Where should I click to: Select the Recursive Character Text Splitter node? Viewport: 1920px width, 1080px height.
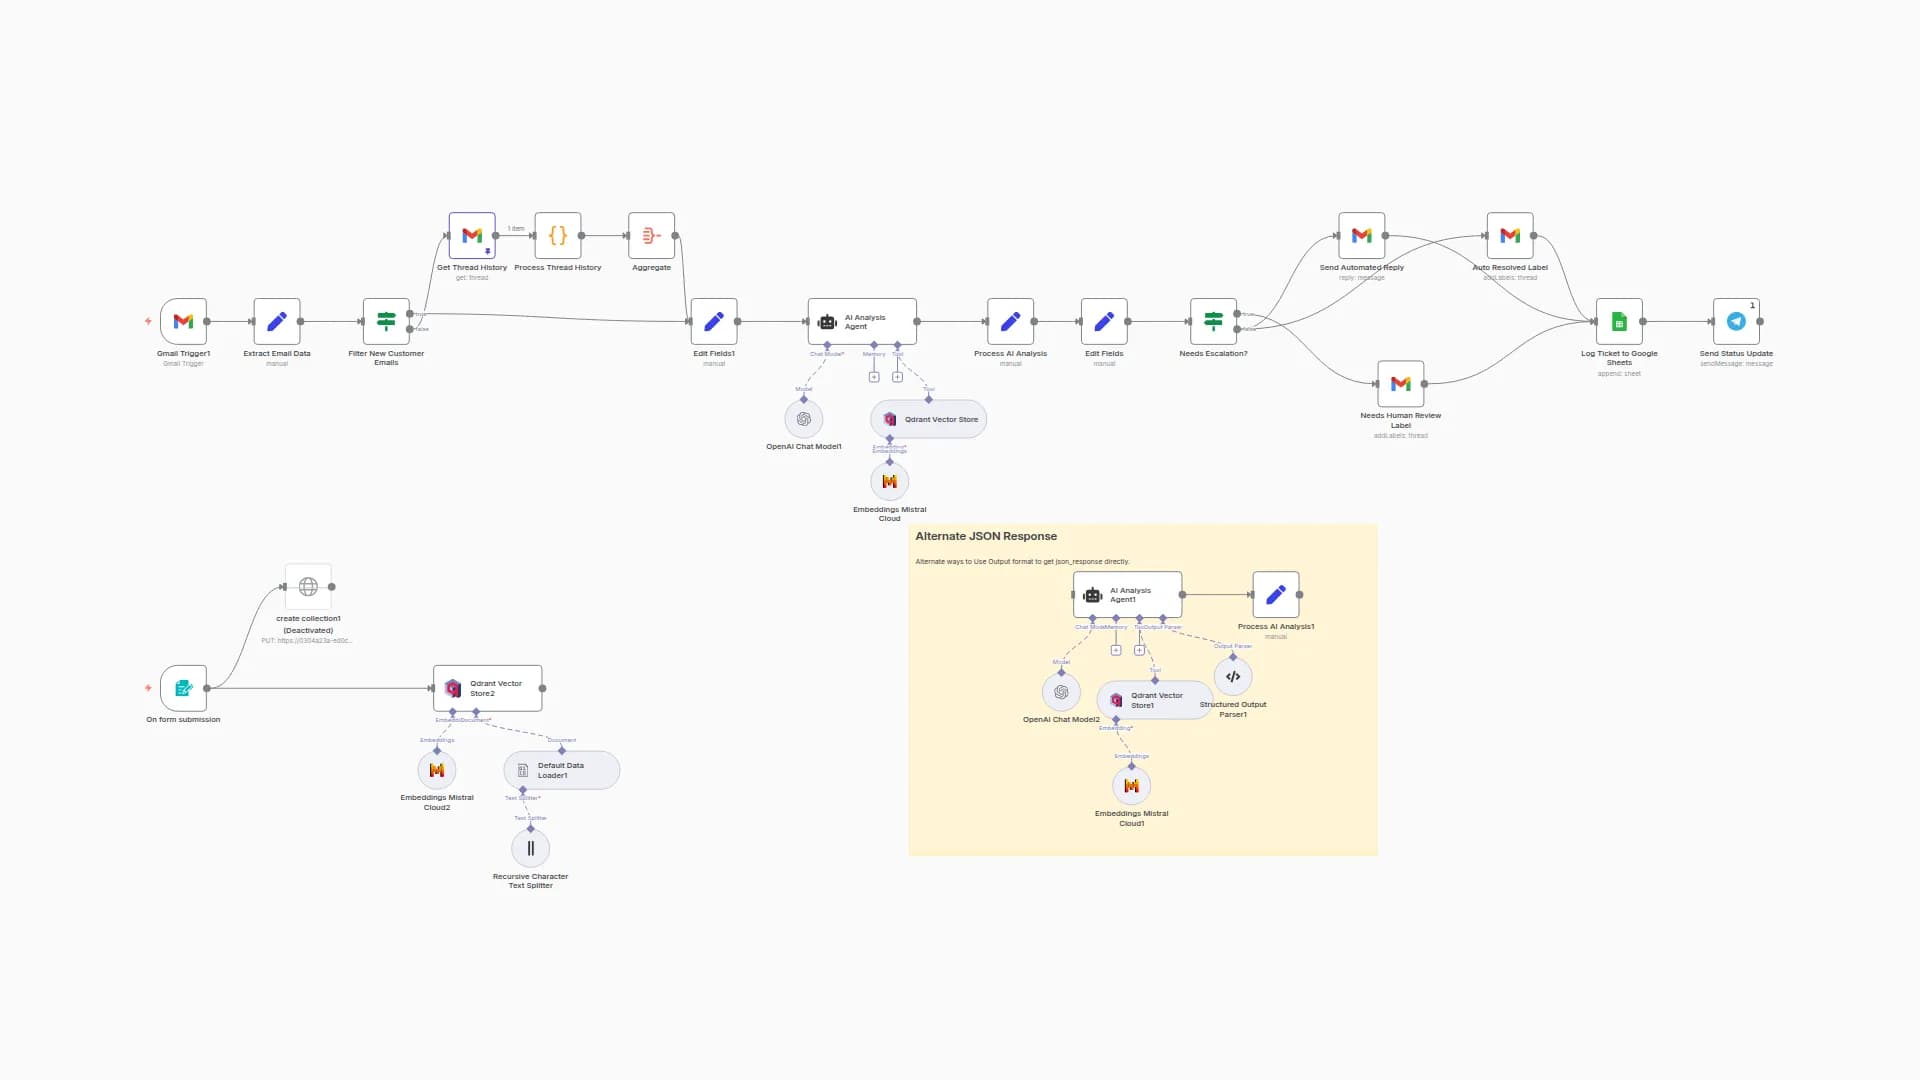tap(530, 847)
